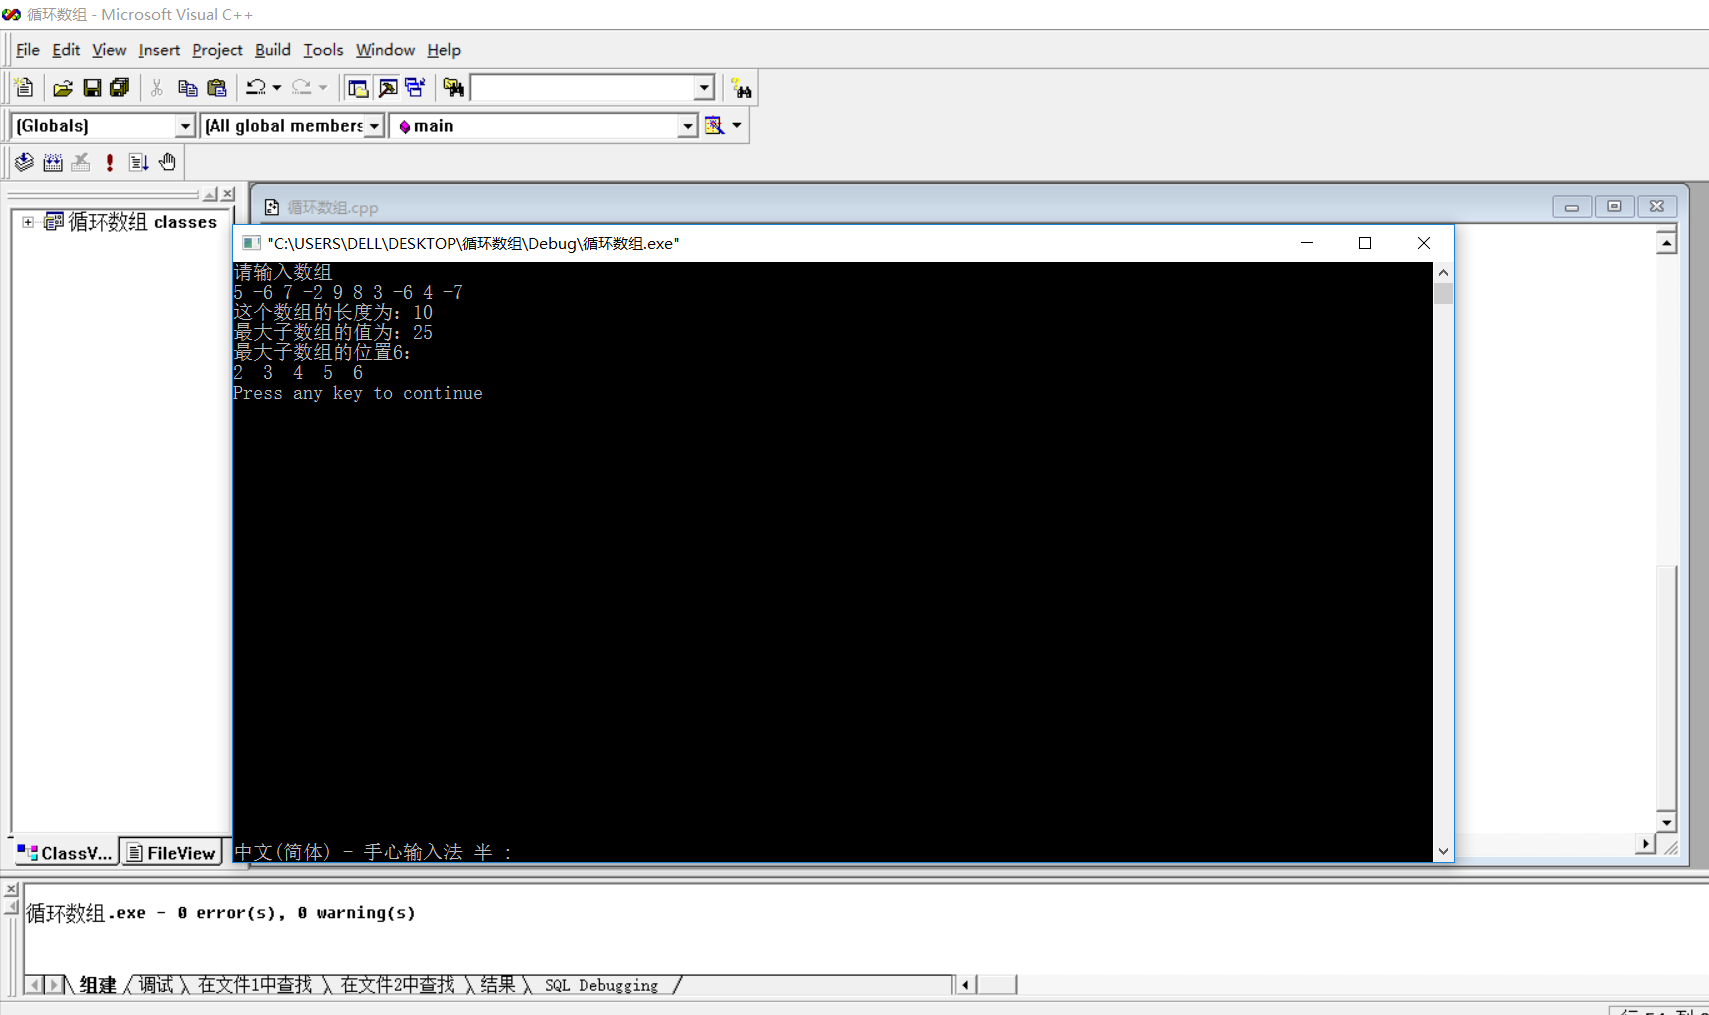Open the Find combo box dropdown arrow
Screen dimensions: 1709x1015
pos(704,88)
